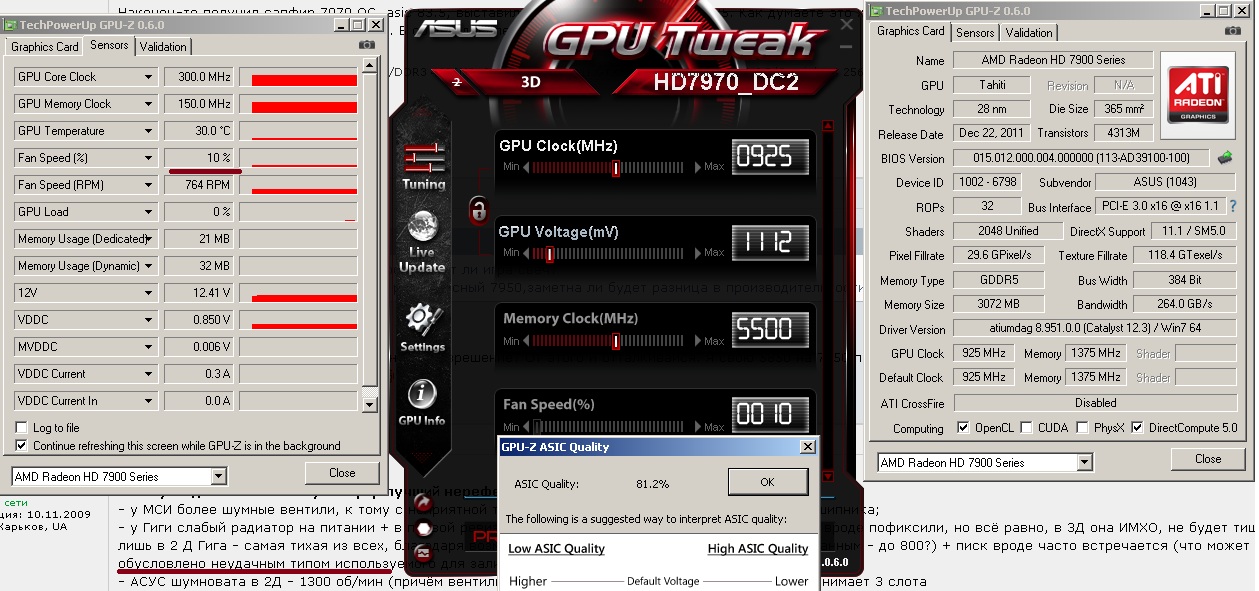Switch to Graphics Card tab in left GPU-Z
The width and height of the screenshot is (1259, 591).
tap(45, 47)
